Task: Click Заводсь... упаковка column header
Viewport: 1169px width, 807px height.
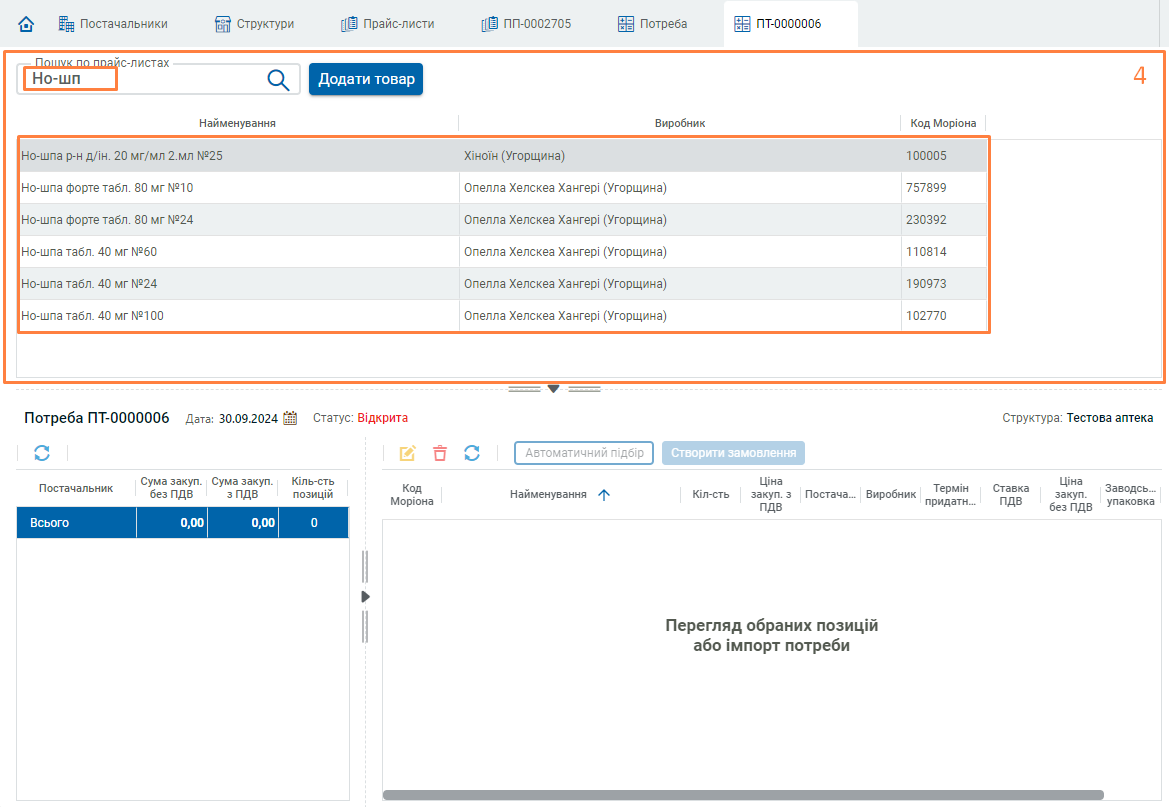Action: [x=1131, y=494]
